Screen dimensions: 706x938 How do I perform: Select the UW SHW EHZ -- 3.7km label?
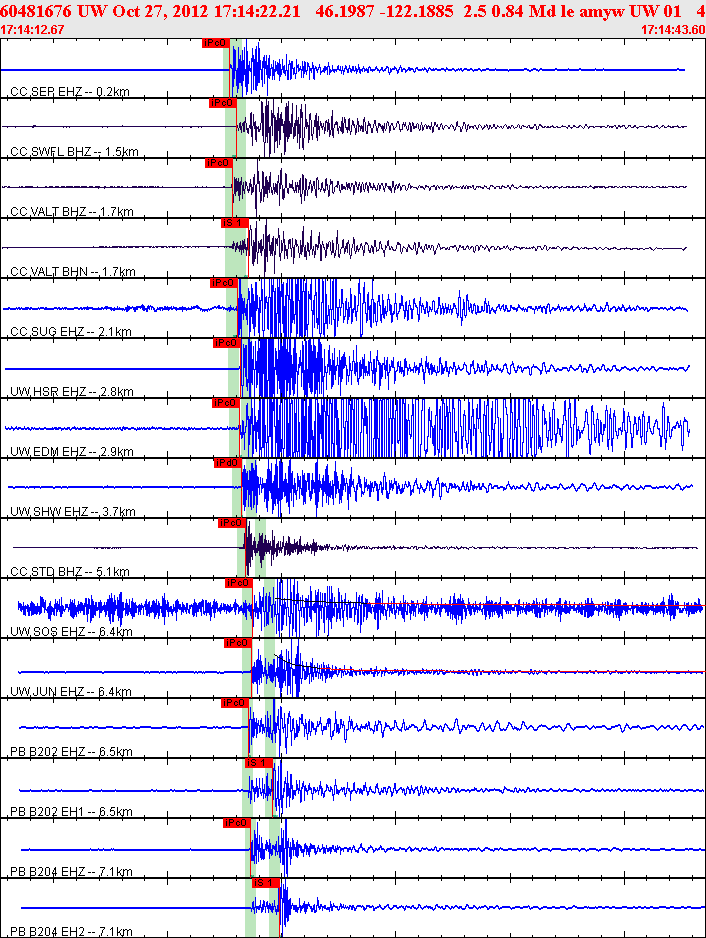point(73,511)
